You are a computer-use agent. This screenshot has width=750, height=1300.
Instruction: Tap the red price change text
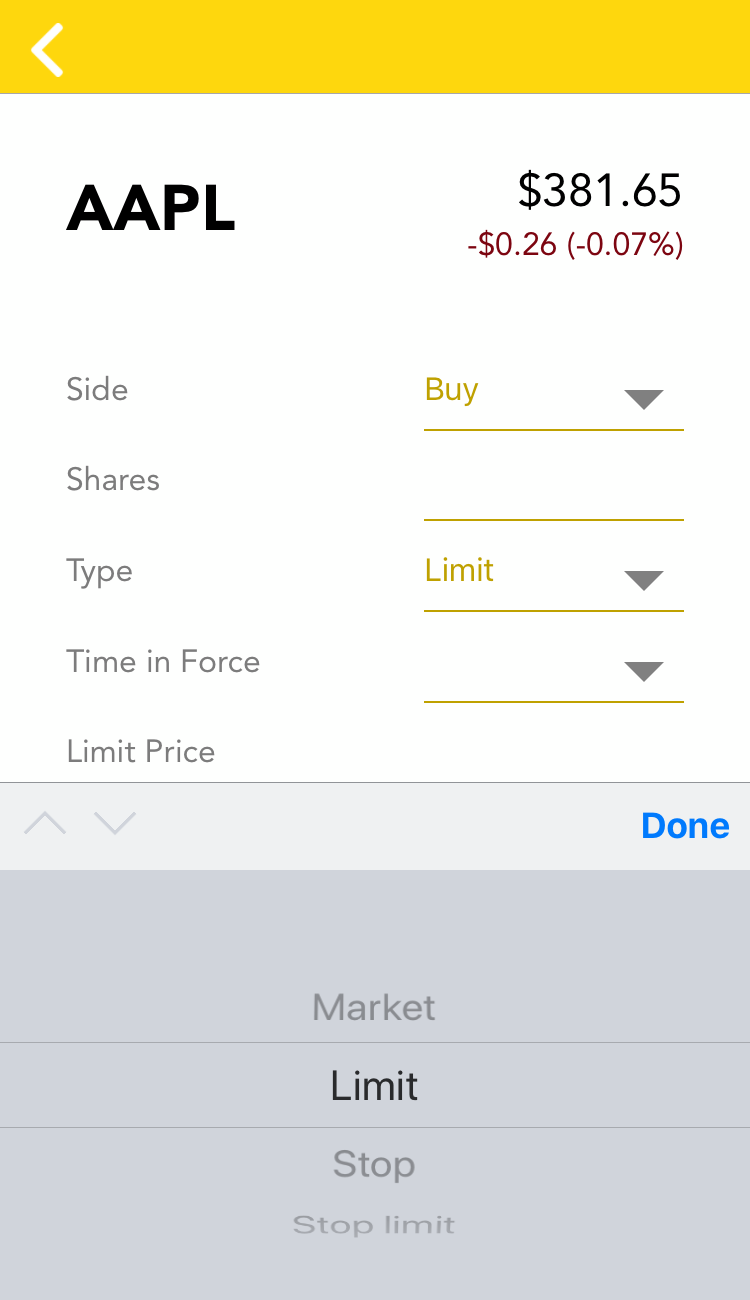pos(575,245)
